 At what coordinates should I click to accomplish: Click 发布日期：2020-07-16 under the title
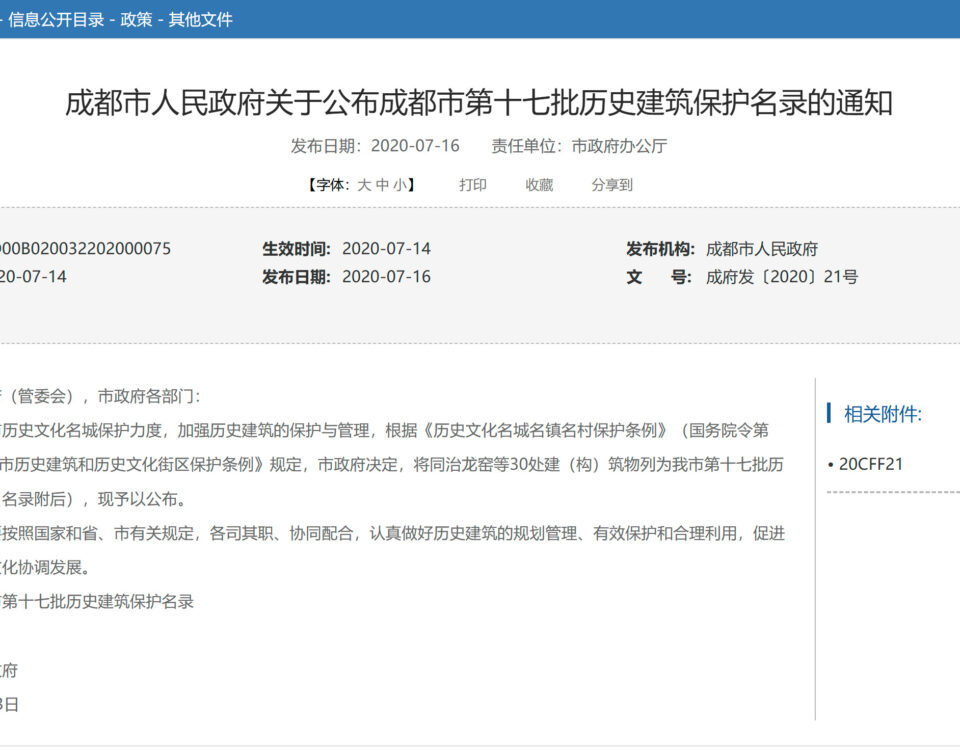(375, 146)
